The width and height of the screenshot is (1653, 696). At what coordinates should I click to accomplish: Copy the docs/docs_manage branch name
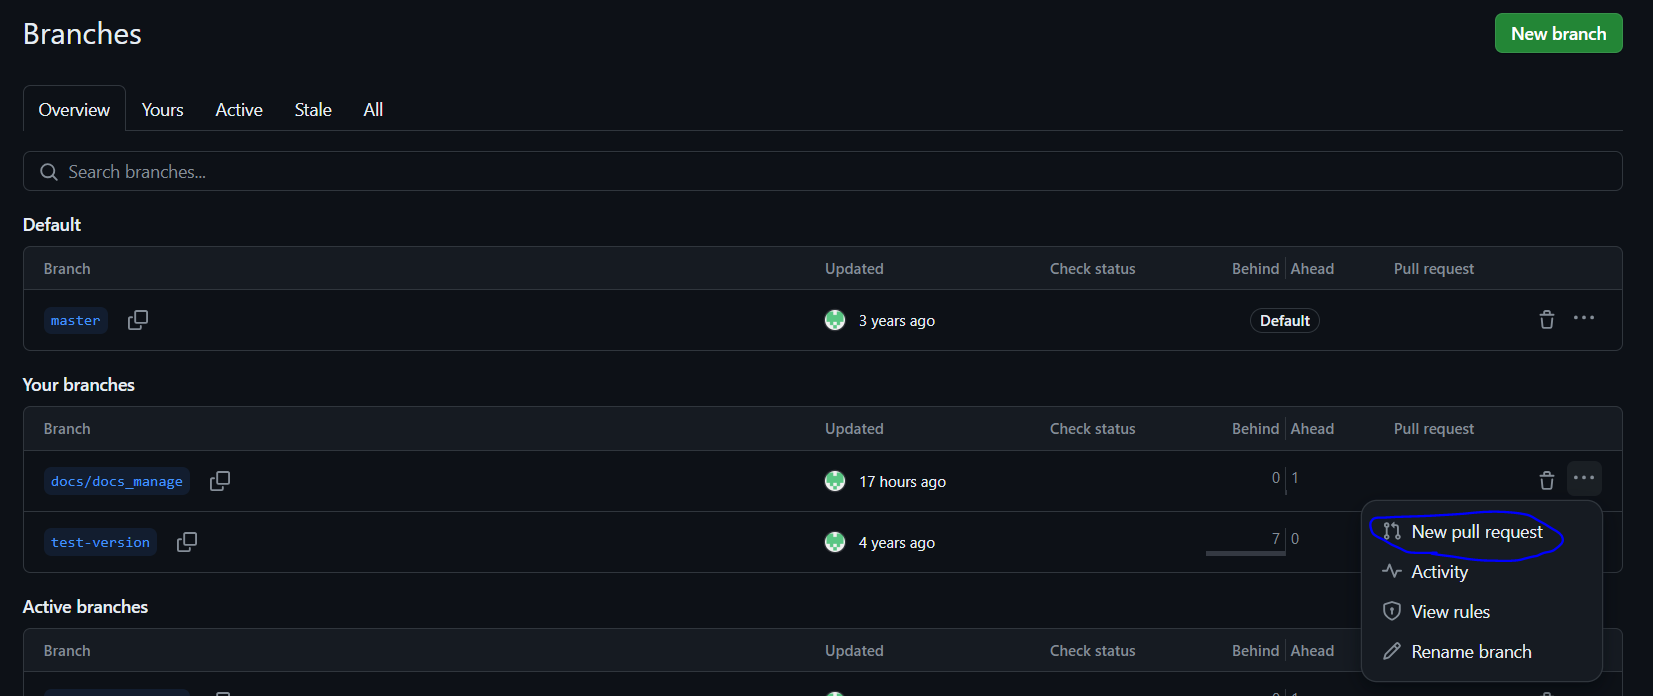[x=220, y=481]
